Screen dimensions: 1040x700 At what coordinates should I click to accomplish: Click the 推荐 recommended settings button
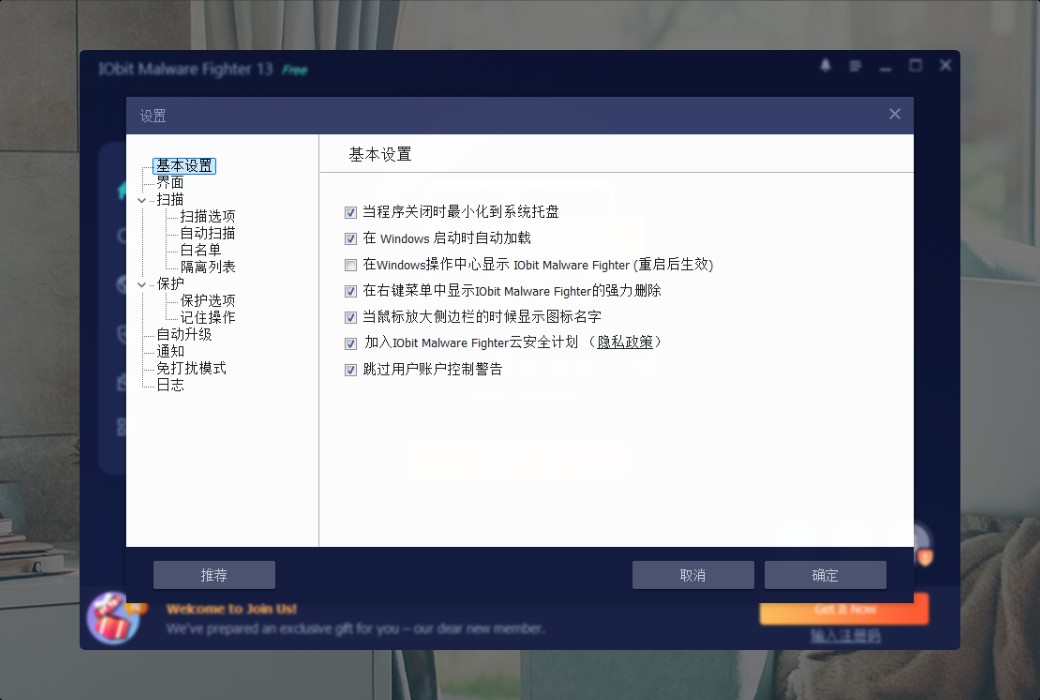[x=213, y=575]
